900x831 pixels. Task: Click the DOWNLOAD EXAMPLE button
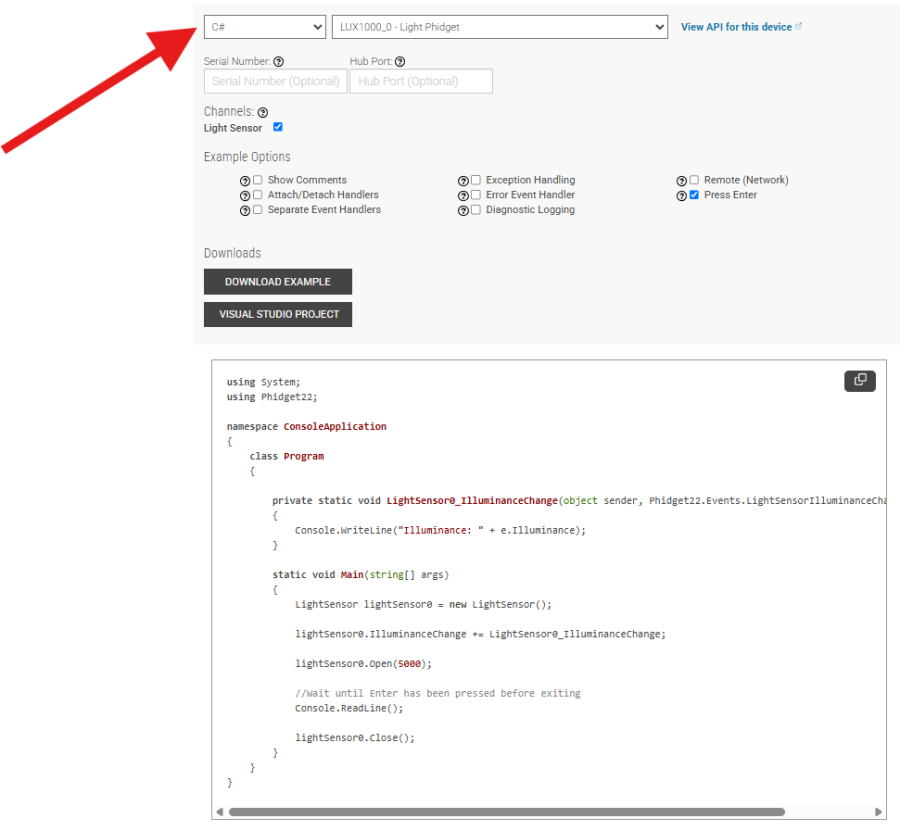(278, 281)
